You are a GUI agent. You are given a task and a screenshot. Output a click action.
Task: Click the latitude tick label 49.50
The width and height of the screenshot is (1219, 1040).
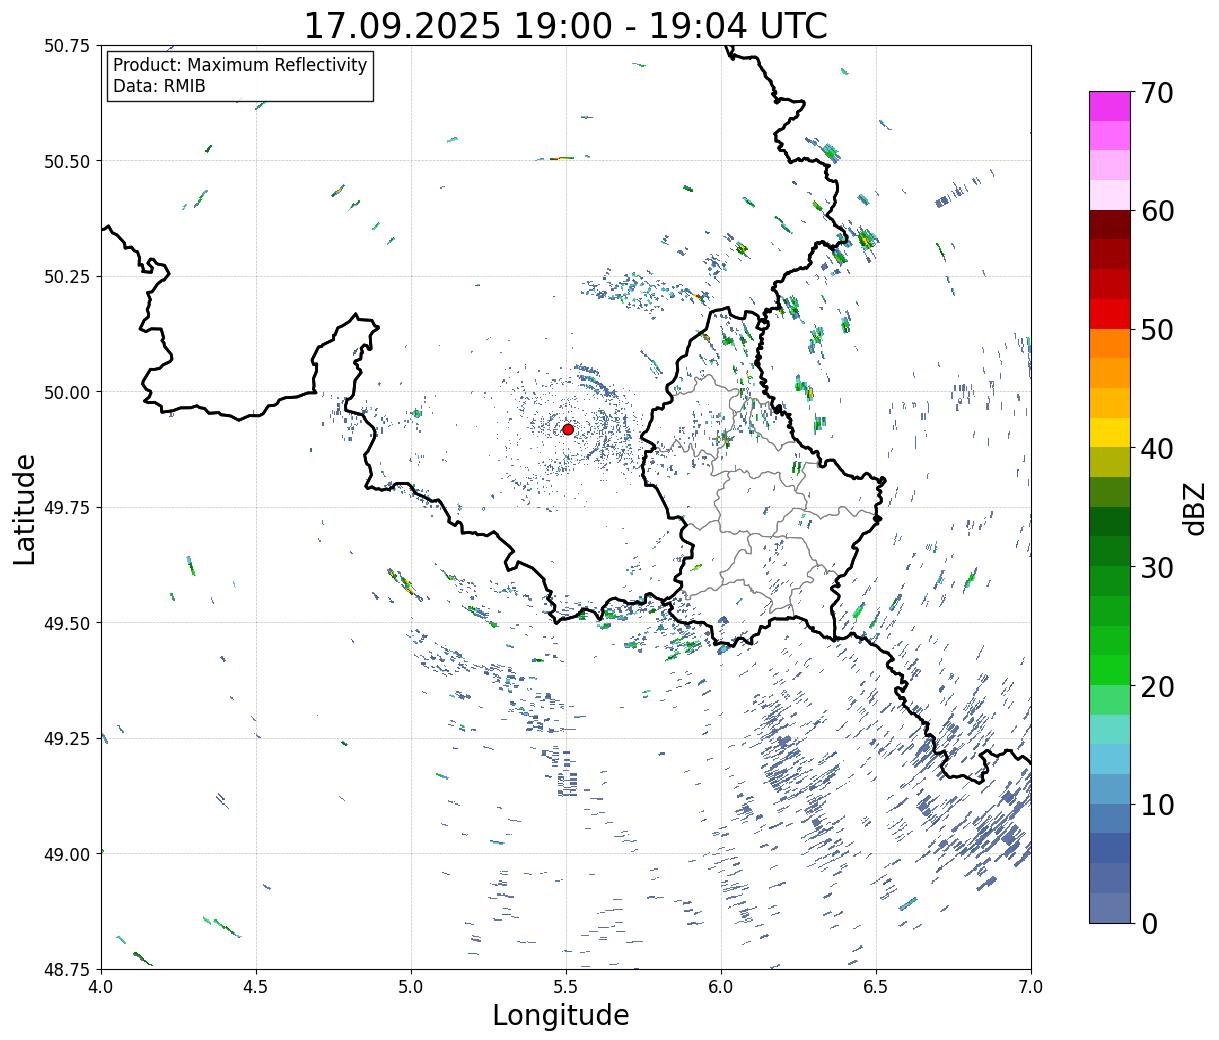66,623
